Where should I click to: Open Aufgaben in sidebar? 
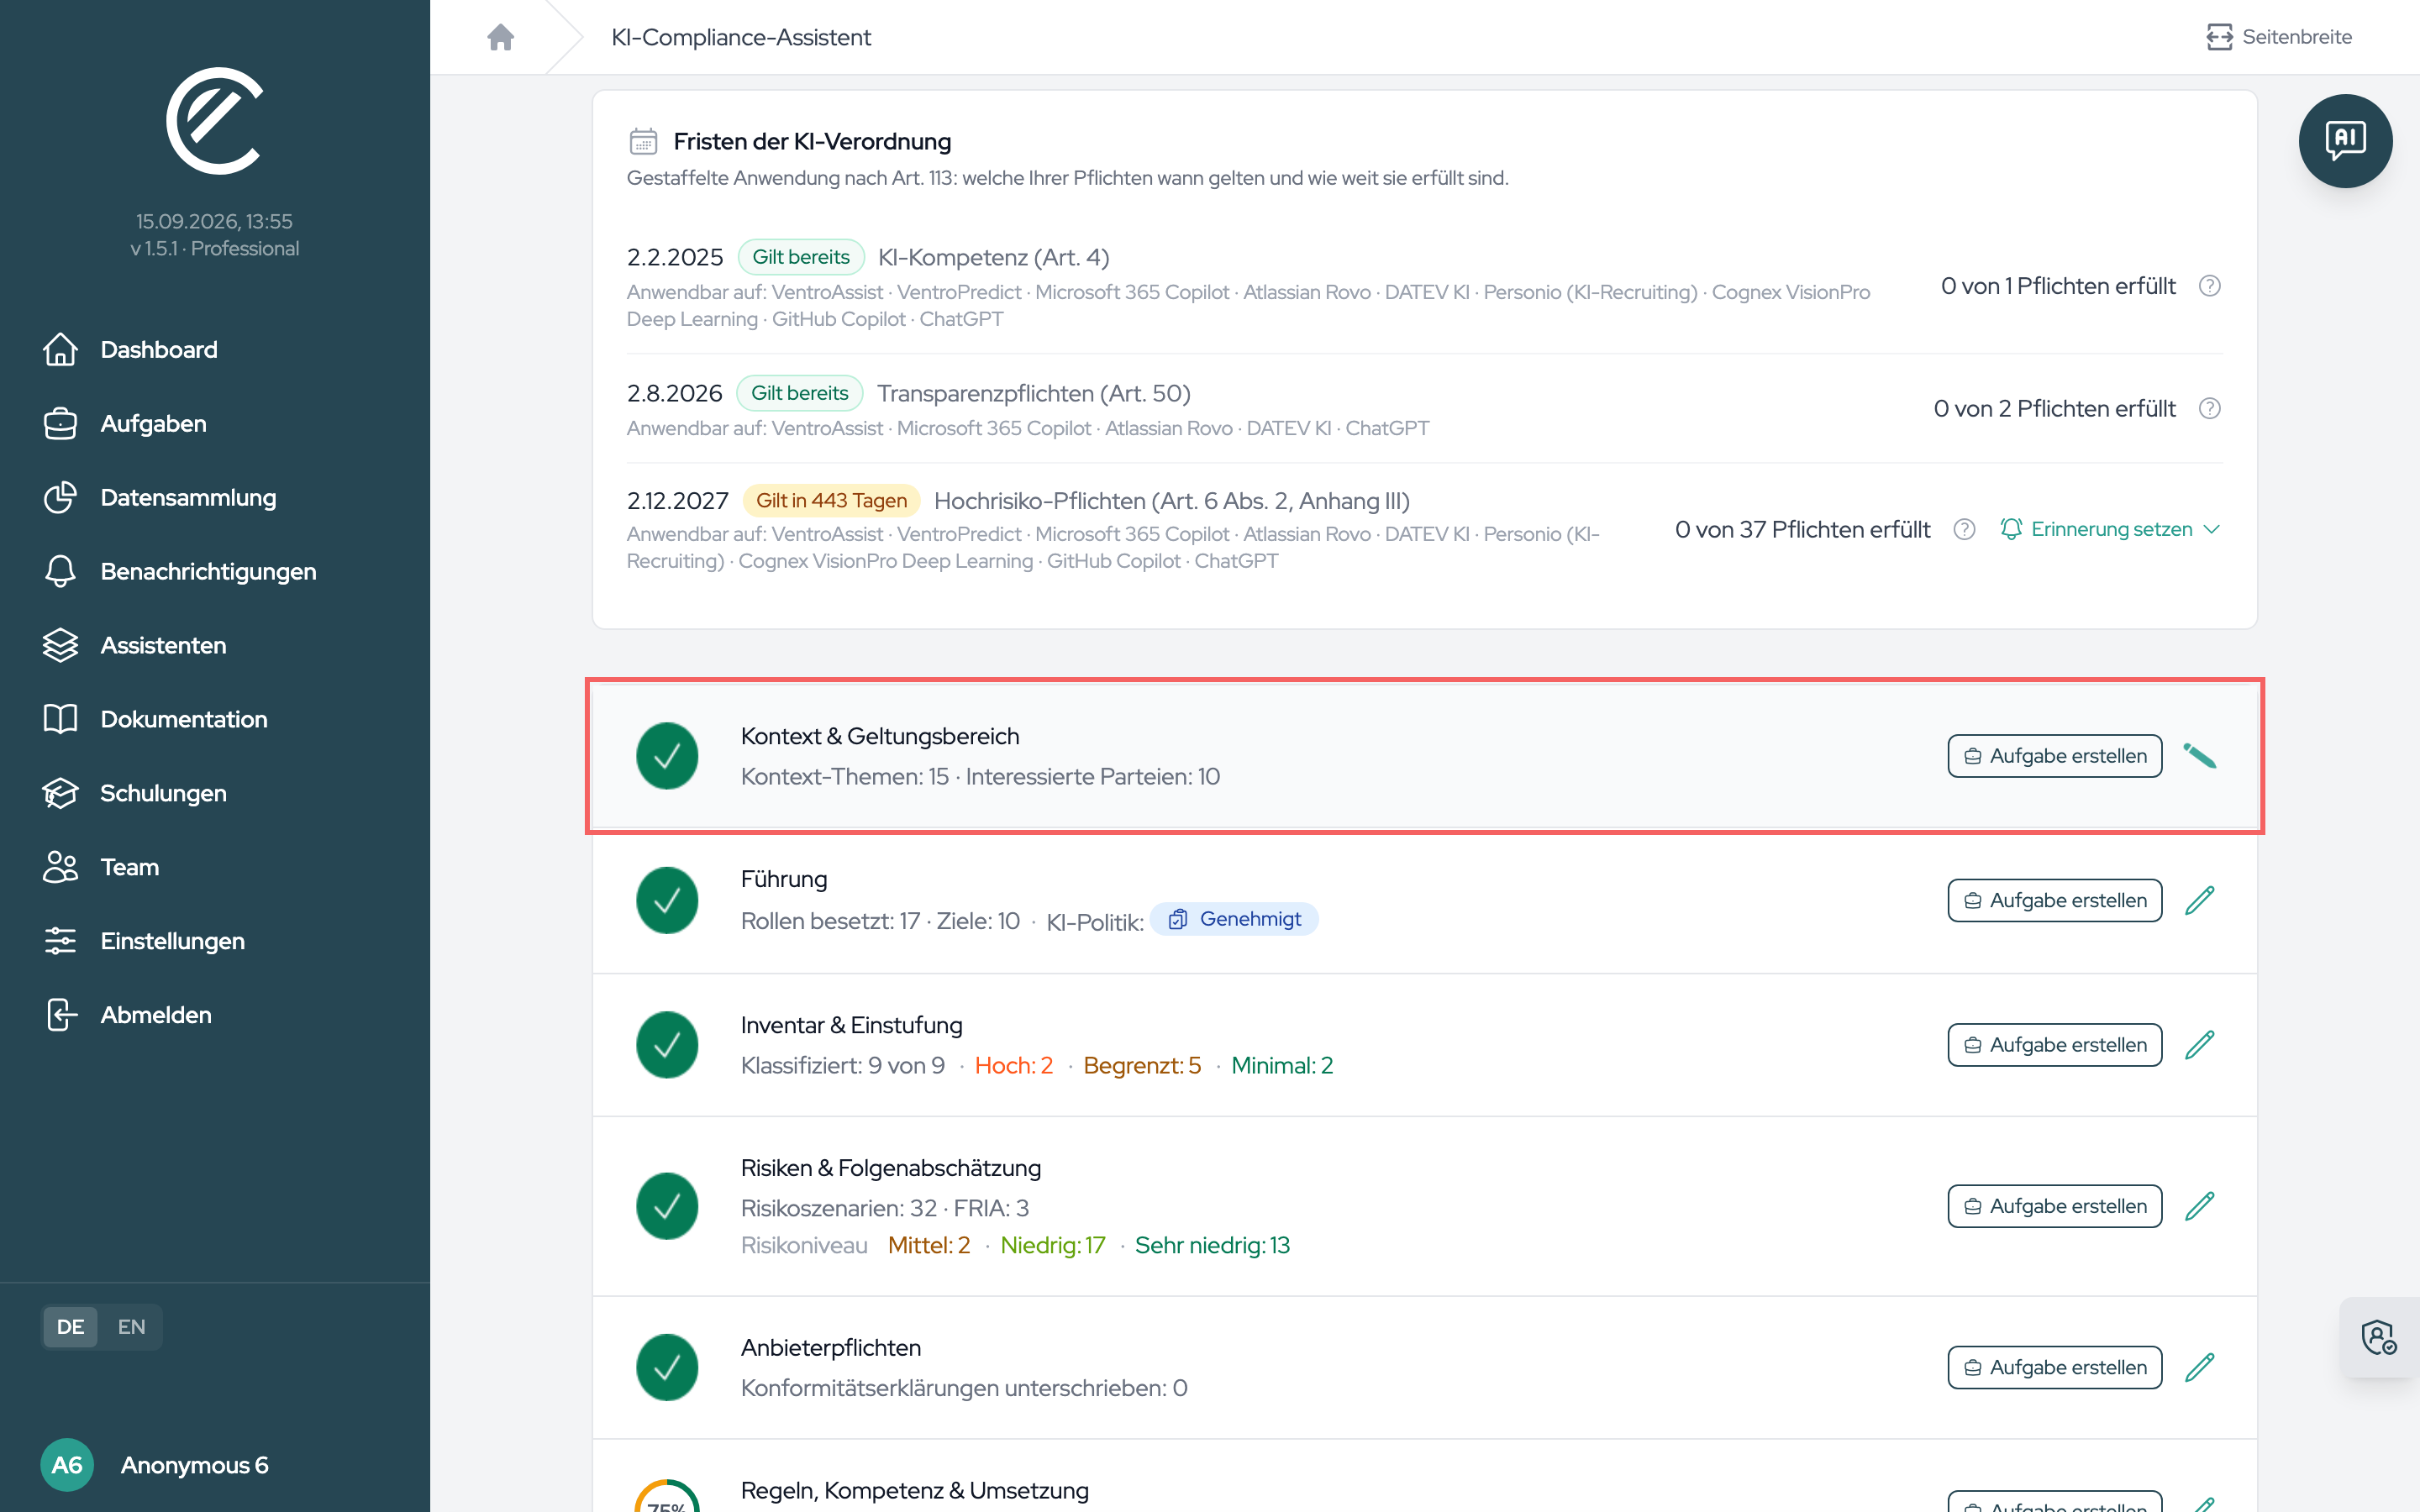[125, 423]
